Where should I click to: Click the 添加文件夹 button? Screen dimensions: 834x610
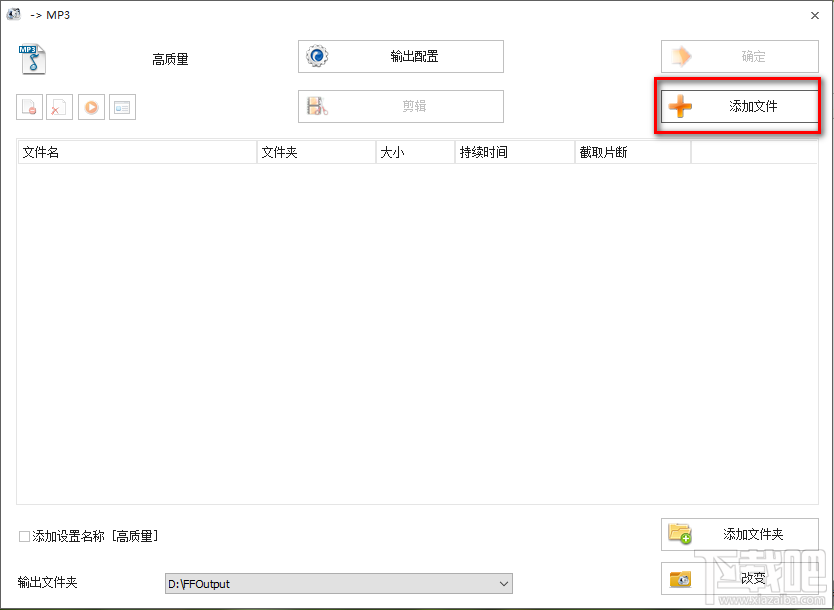tap(740, 534)
